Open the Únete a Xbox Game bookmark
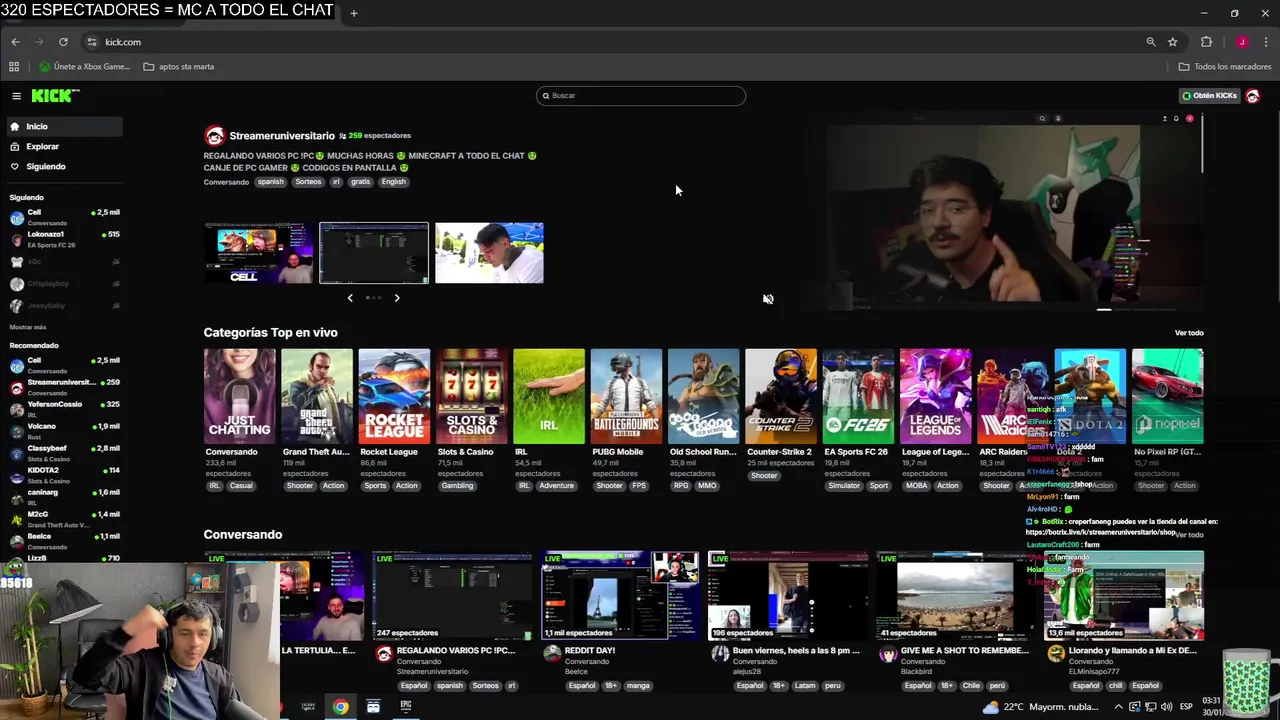 [x=85, y=67]
